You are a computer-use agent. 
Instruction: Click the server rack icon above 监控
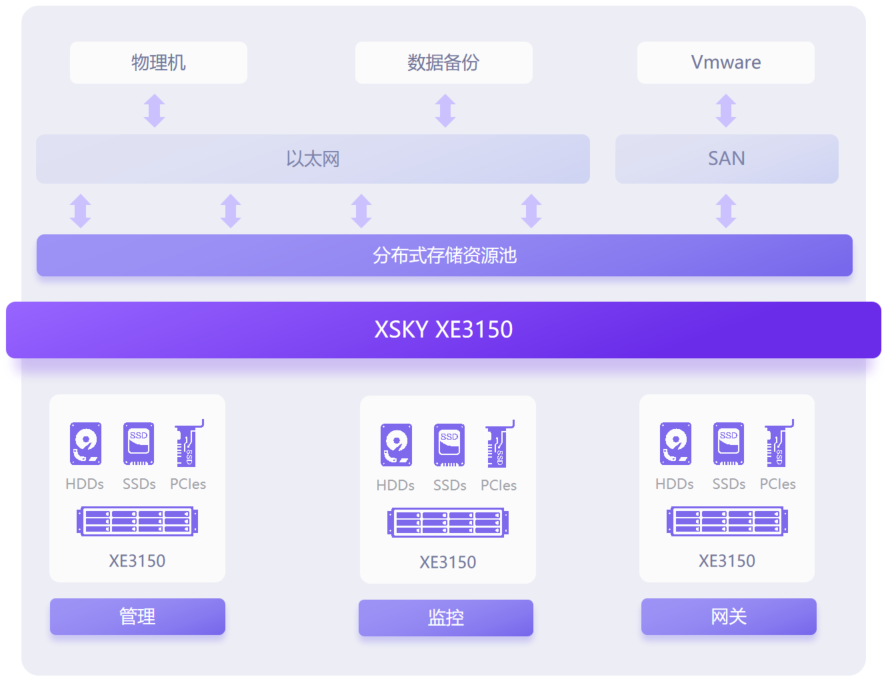(448, 523)
